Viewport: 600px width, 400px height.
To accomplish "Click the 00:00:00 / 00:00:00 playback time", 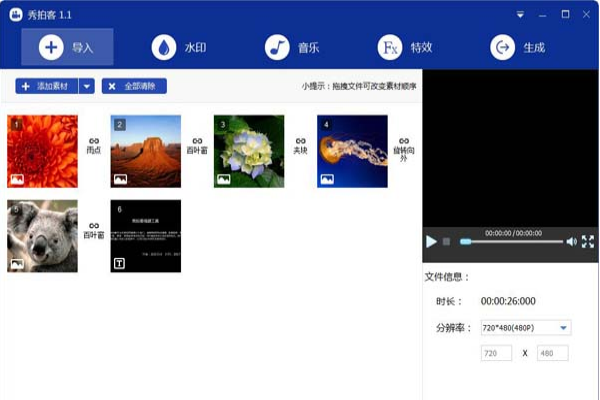I will pyautogui.click(x=514, y=233).
